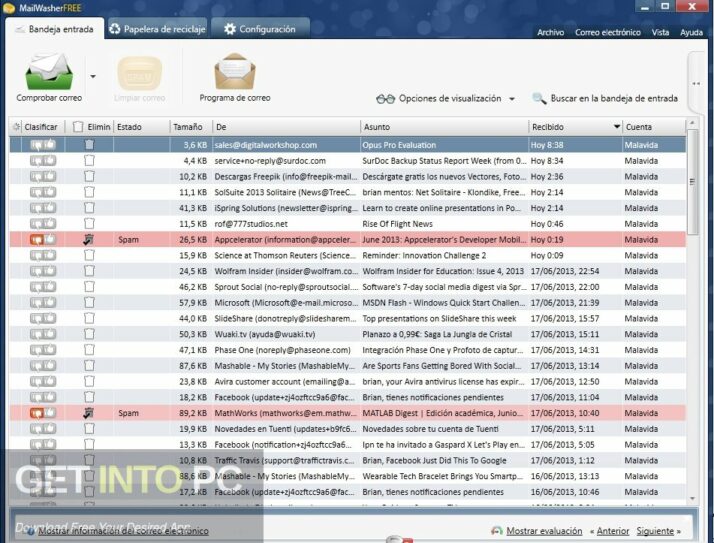Uncheck delete mark on MathWorks spam email
The width and height of the screenshot is (714, 543).
[89, 413]
